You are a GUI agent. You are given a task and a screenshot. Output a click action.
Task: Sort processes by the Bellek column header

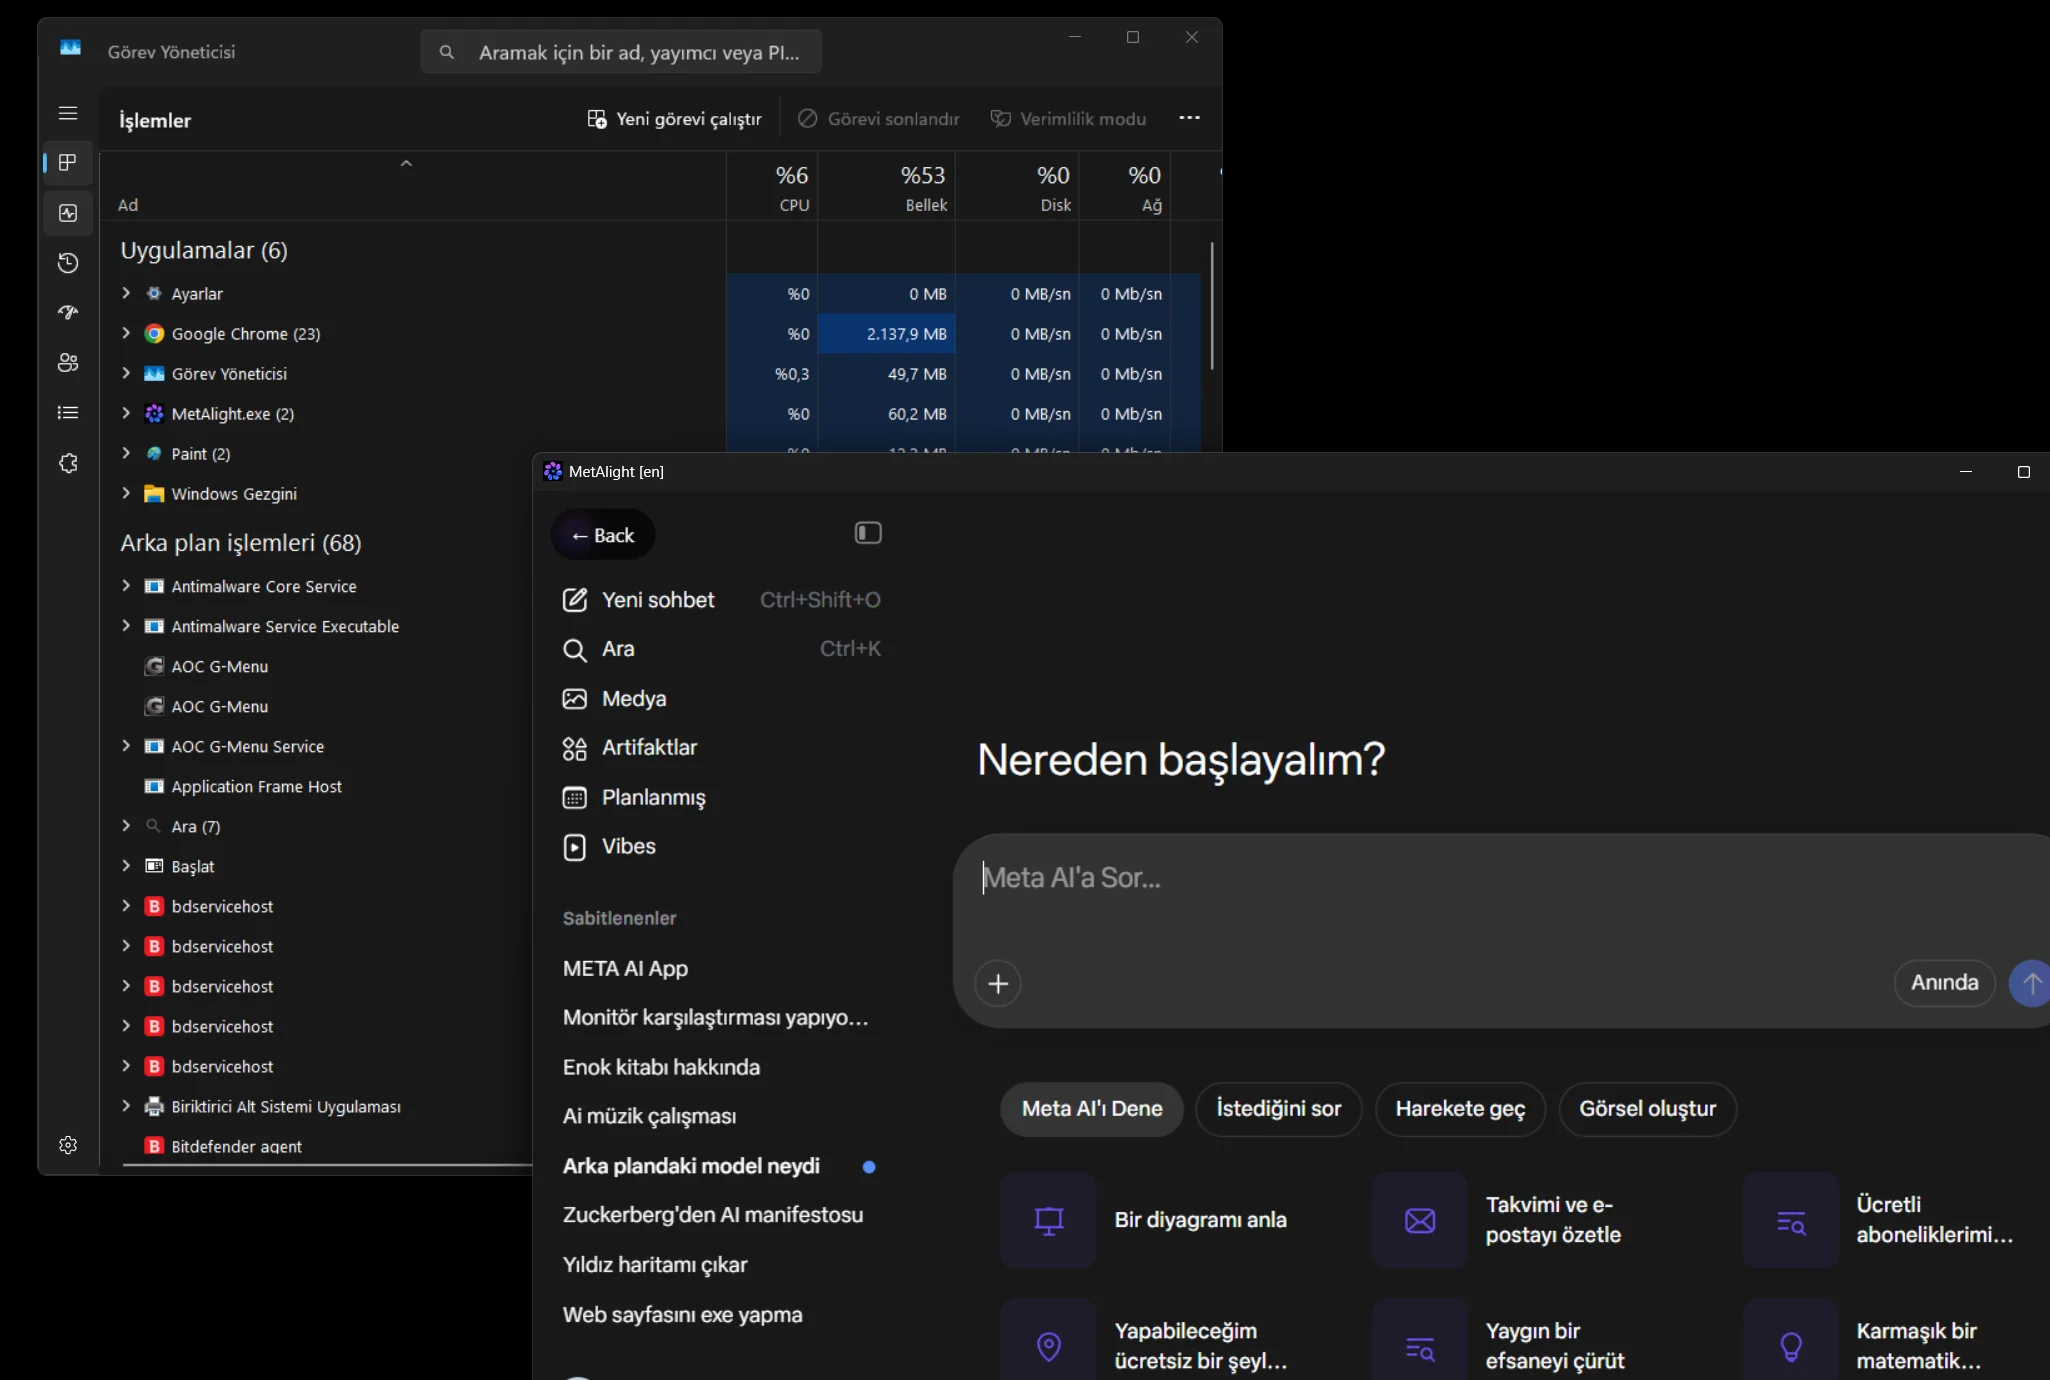coord(887,187)
